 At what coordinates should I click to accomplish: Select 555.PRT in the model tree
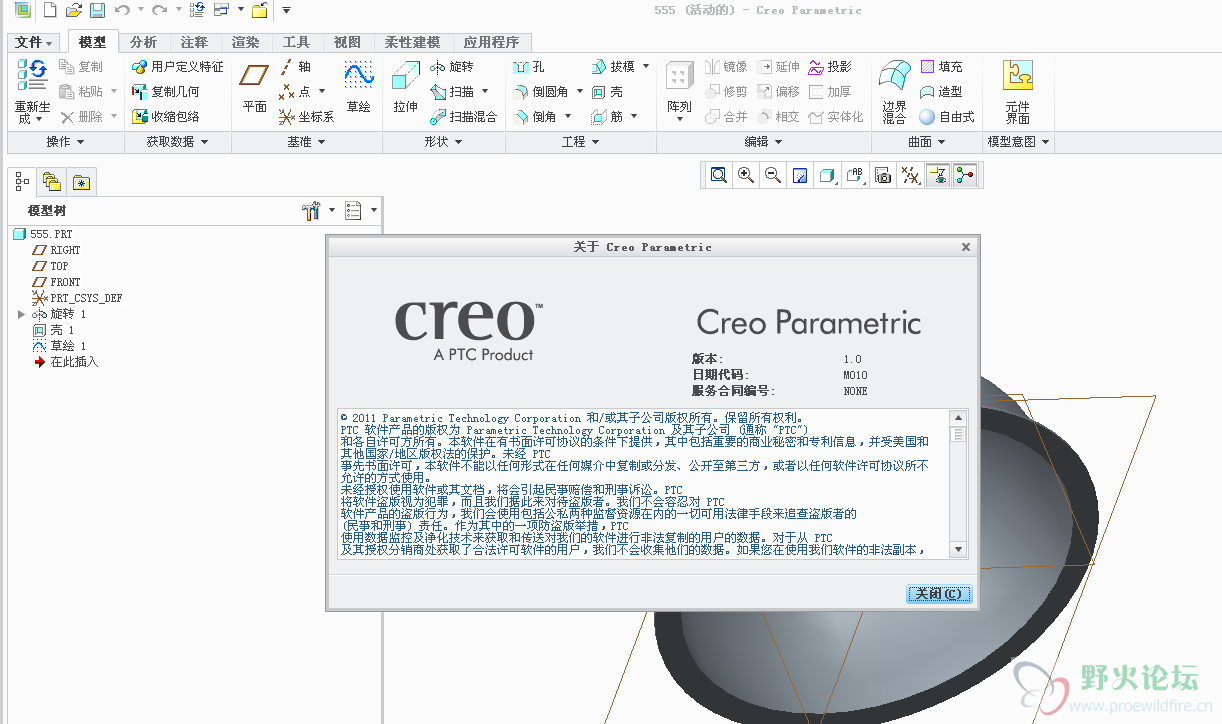(50, 234)
